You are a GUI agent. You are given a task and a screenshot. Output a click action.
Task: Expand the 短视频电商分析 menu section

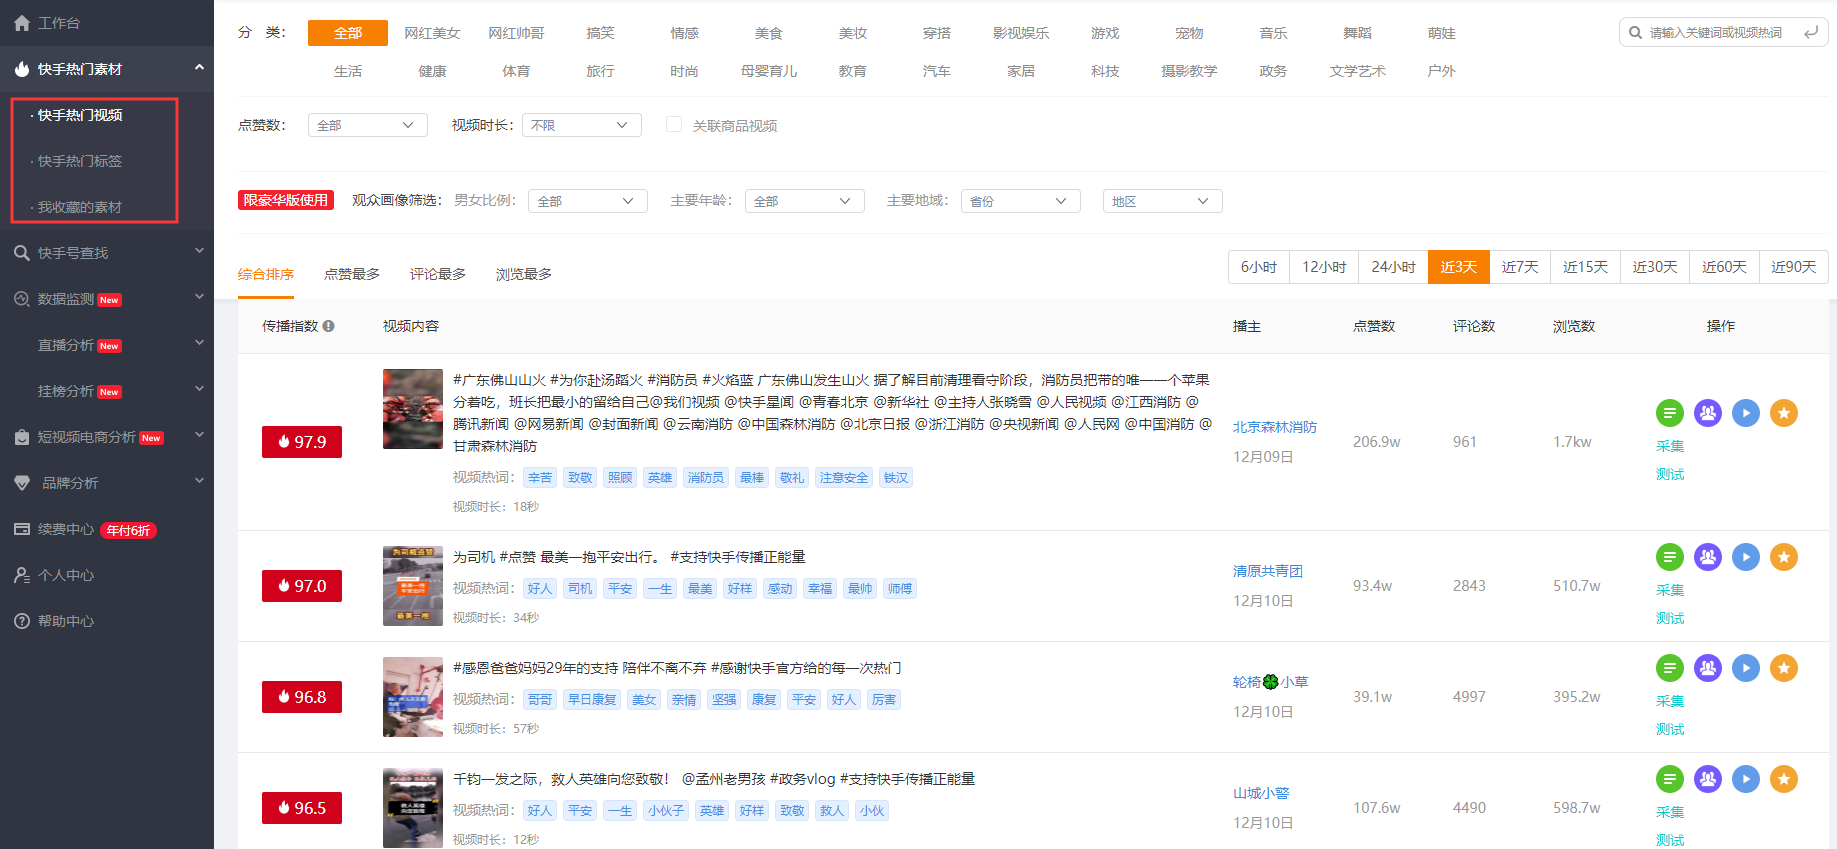(199, 435)
